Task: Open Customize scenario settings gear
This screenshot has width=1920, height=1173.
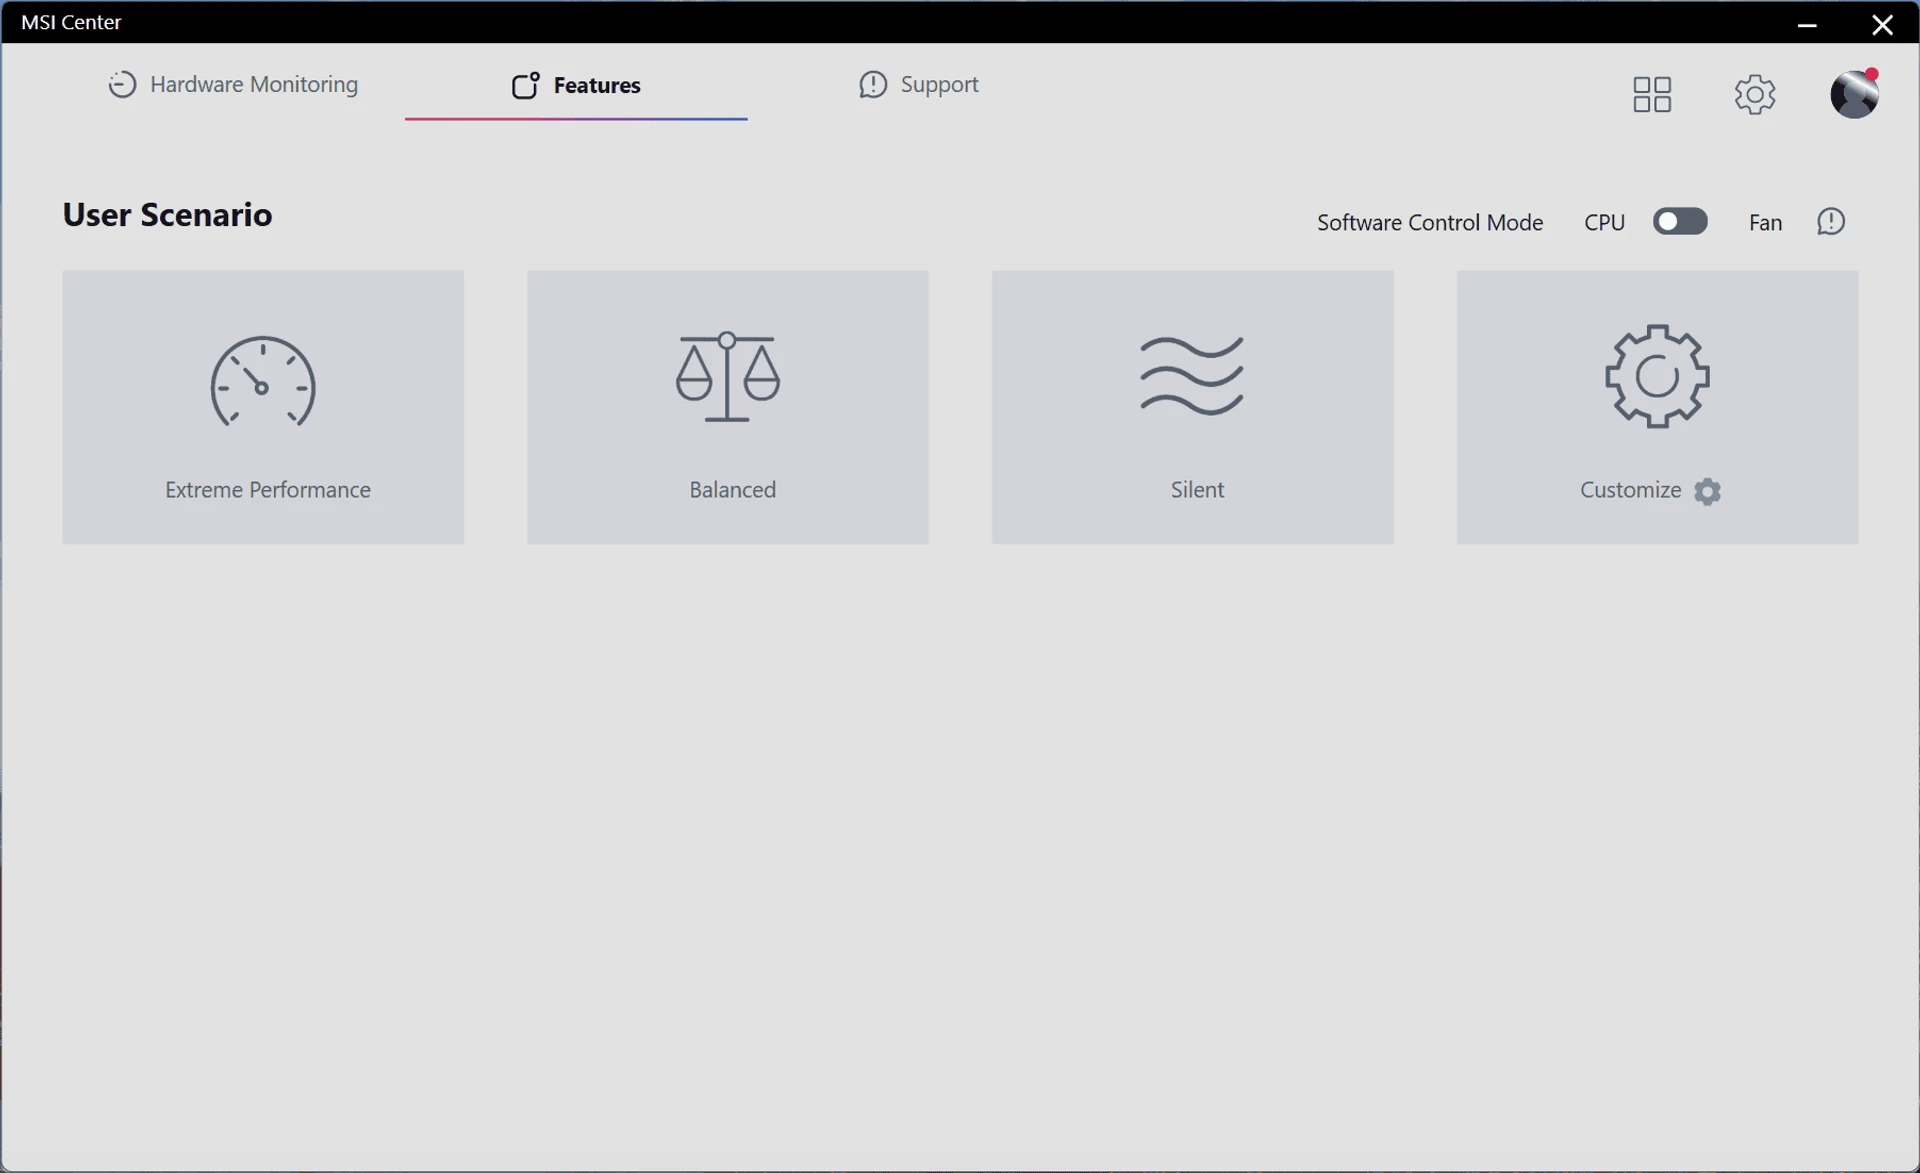Action: (x=1708, y=491)
